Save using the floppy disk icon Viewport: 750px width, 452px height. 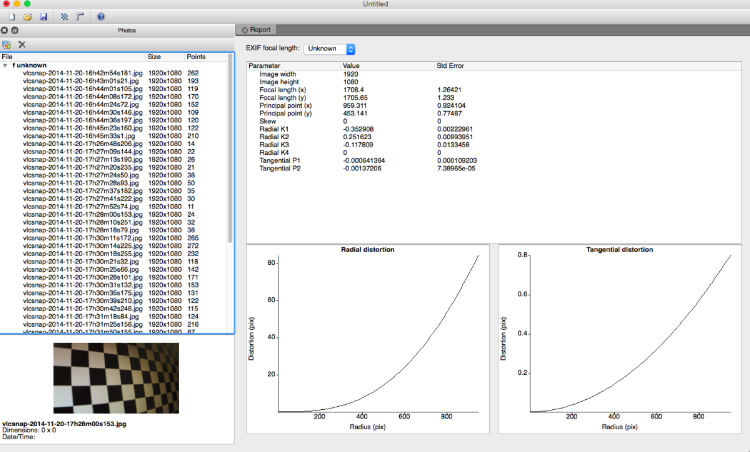click(44, 17)
